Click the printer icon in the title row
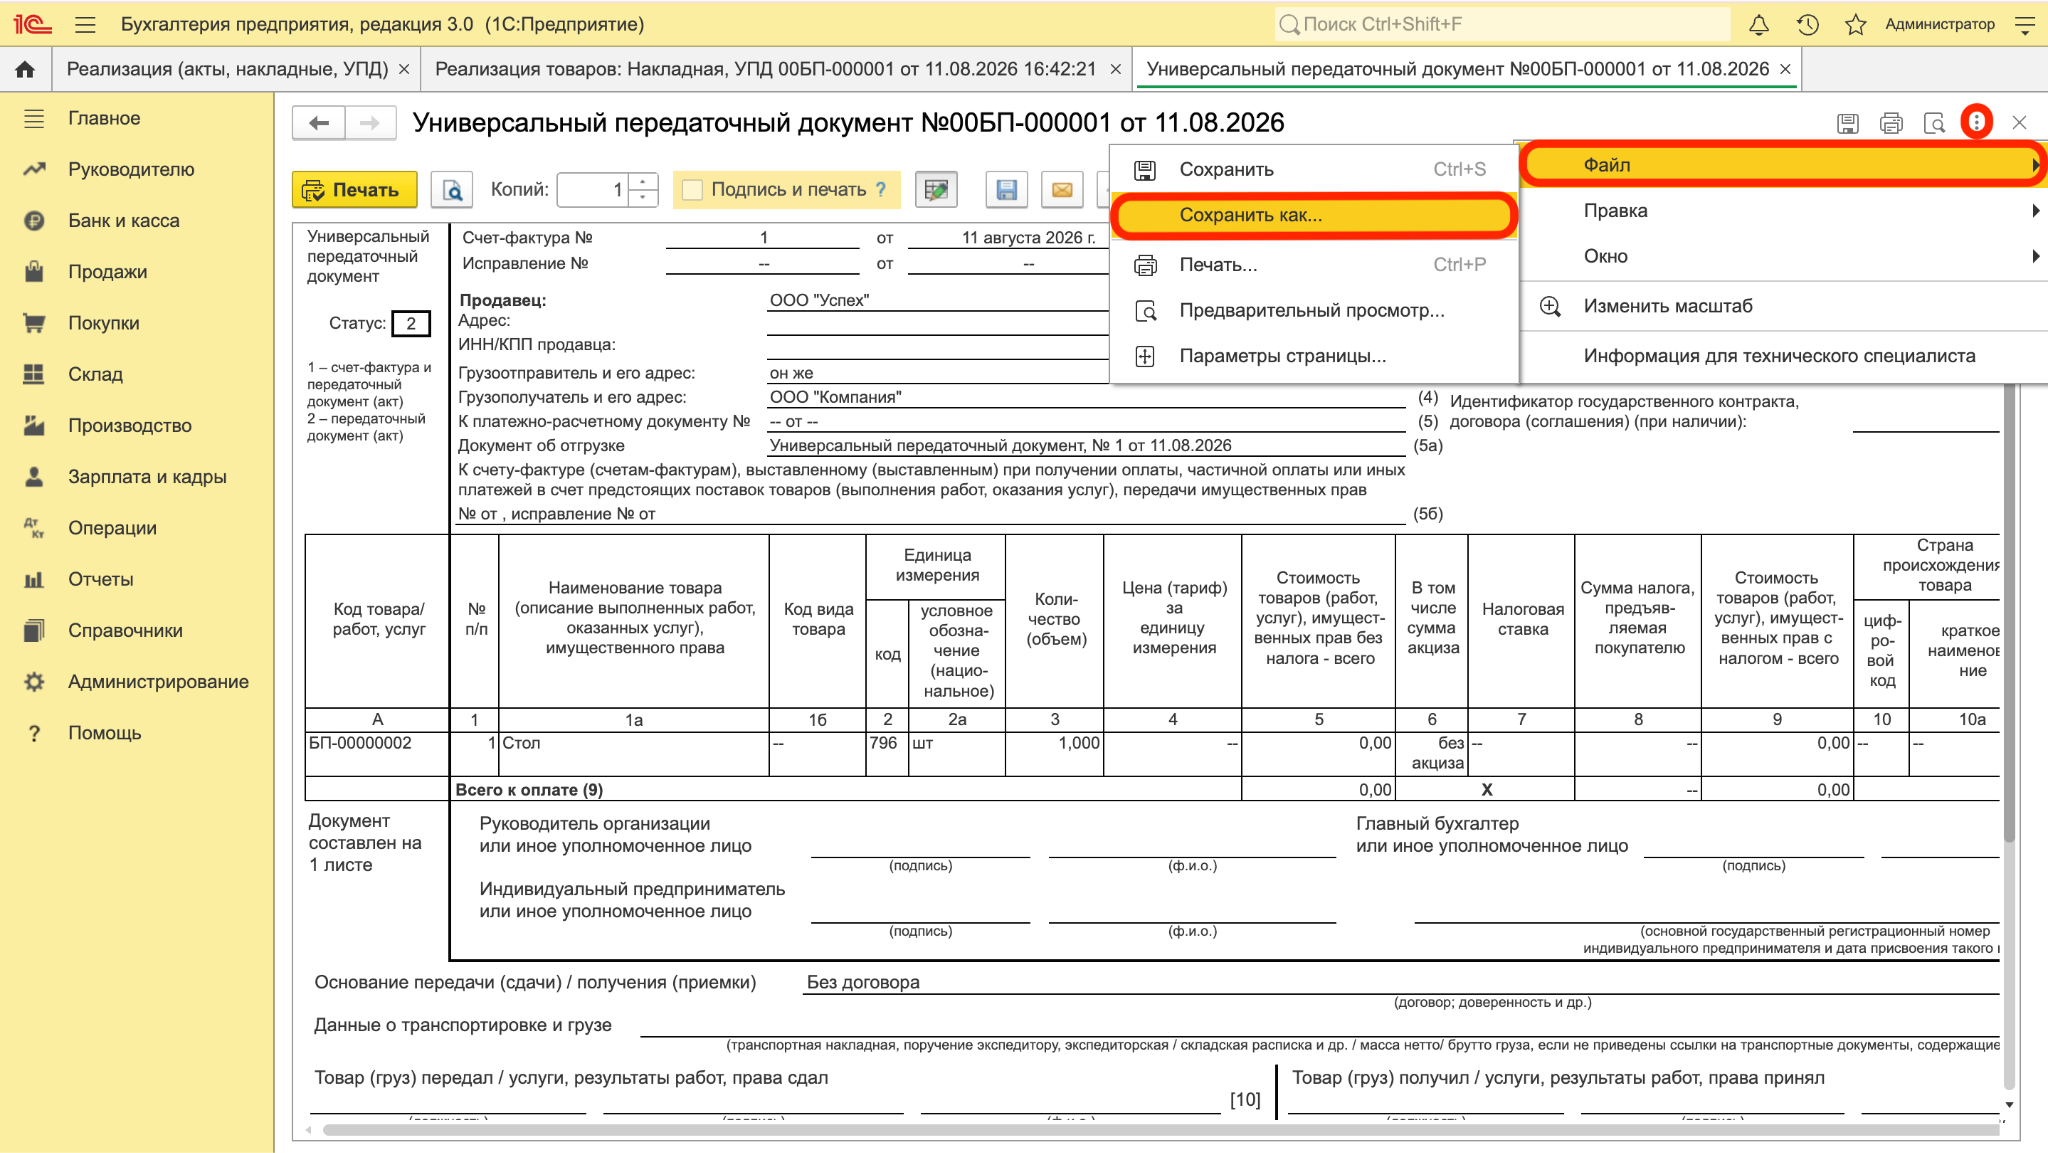The width and height of the screenshot is (2048, 1153). click(x=1891, y=123)
